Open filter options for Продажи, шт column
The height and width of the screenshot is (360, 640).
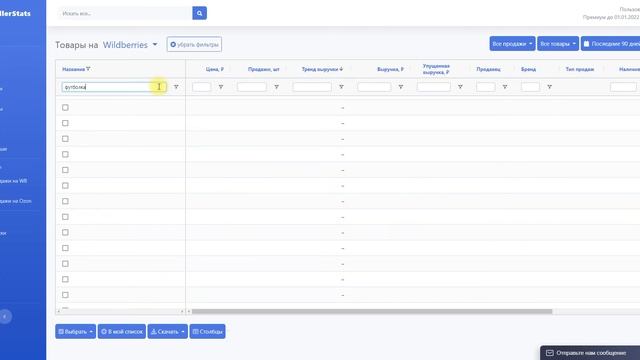point(276,87)
